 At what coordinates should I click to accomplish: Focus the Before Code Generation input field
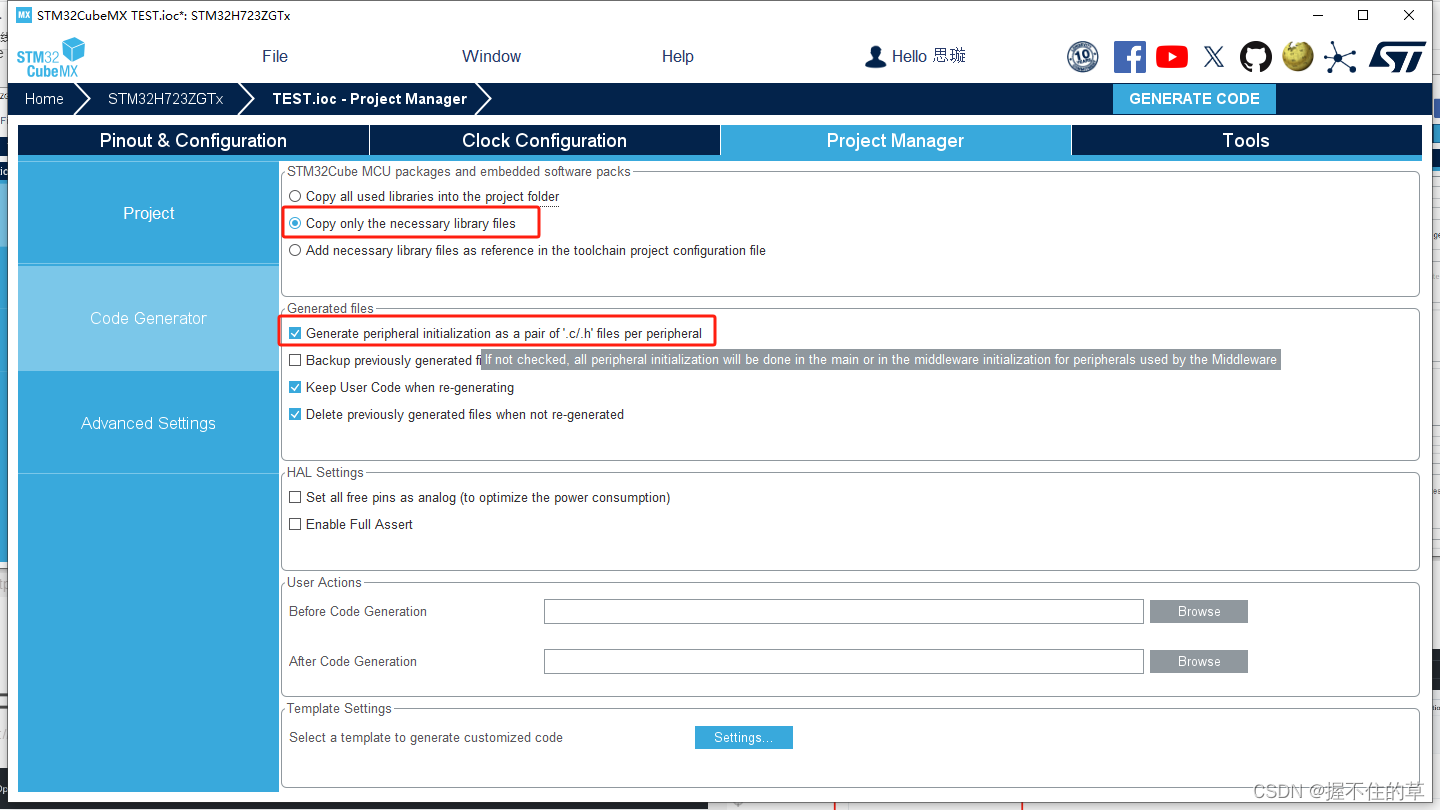coord(844,611)
